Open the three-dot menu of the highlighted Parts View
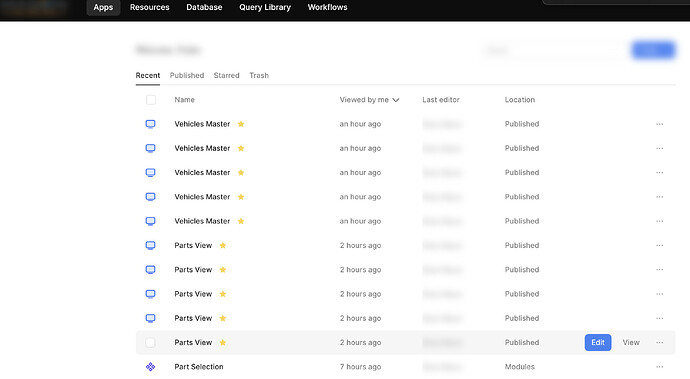Image resolution: width=690 pixels, height=379 pixels. 659,342
